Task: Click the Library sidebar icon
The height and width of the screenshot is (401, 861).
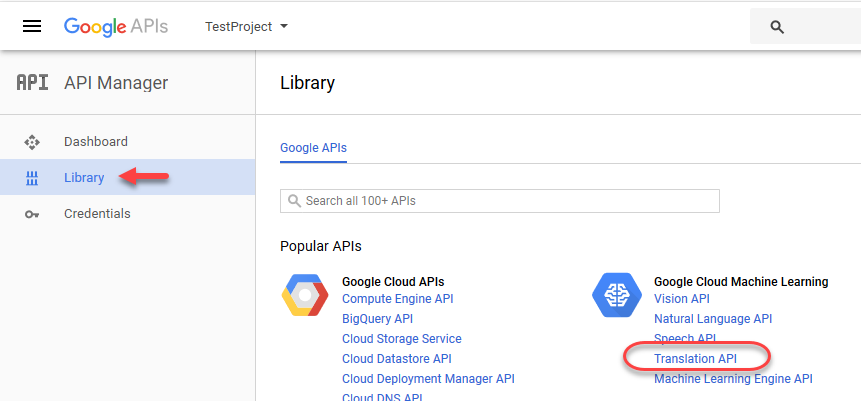Action: 32,178
